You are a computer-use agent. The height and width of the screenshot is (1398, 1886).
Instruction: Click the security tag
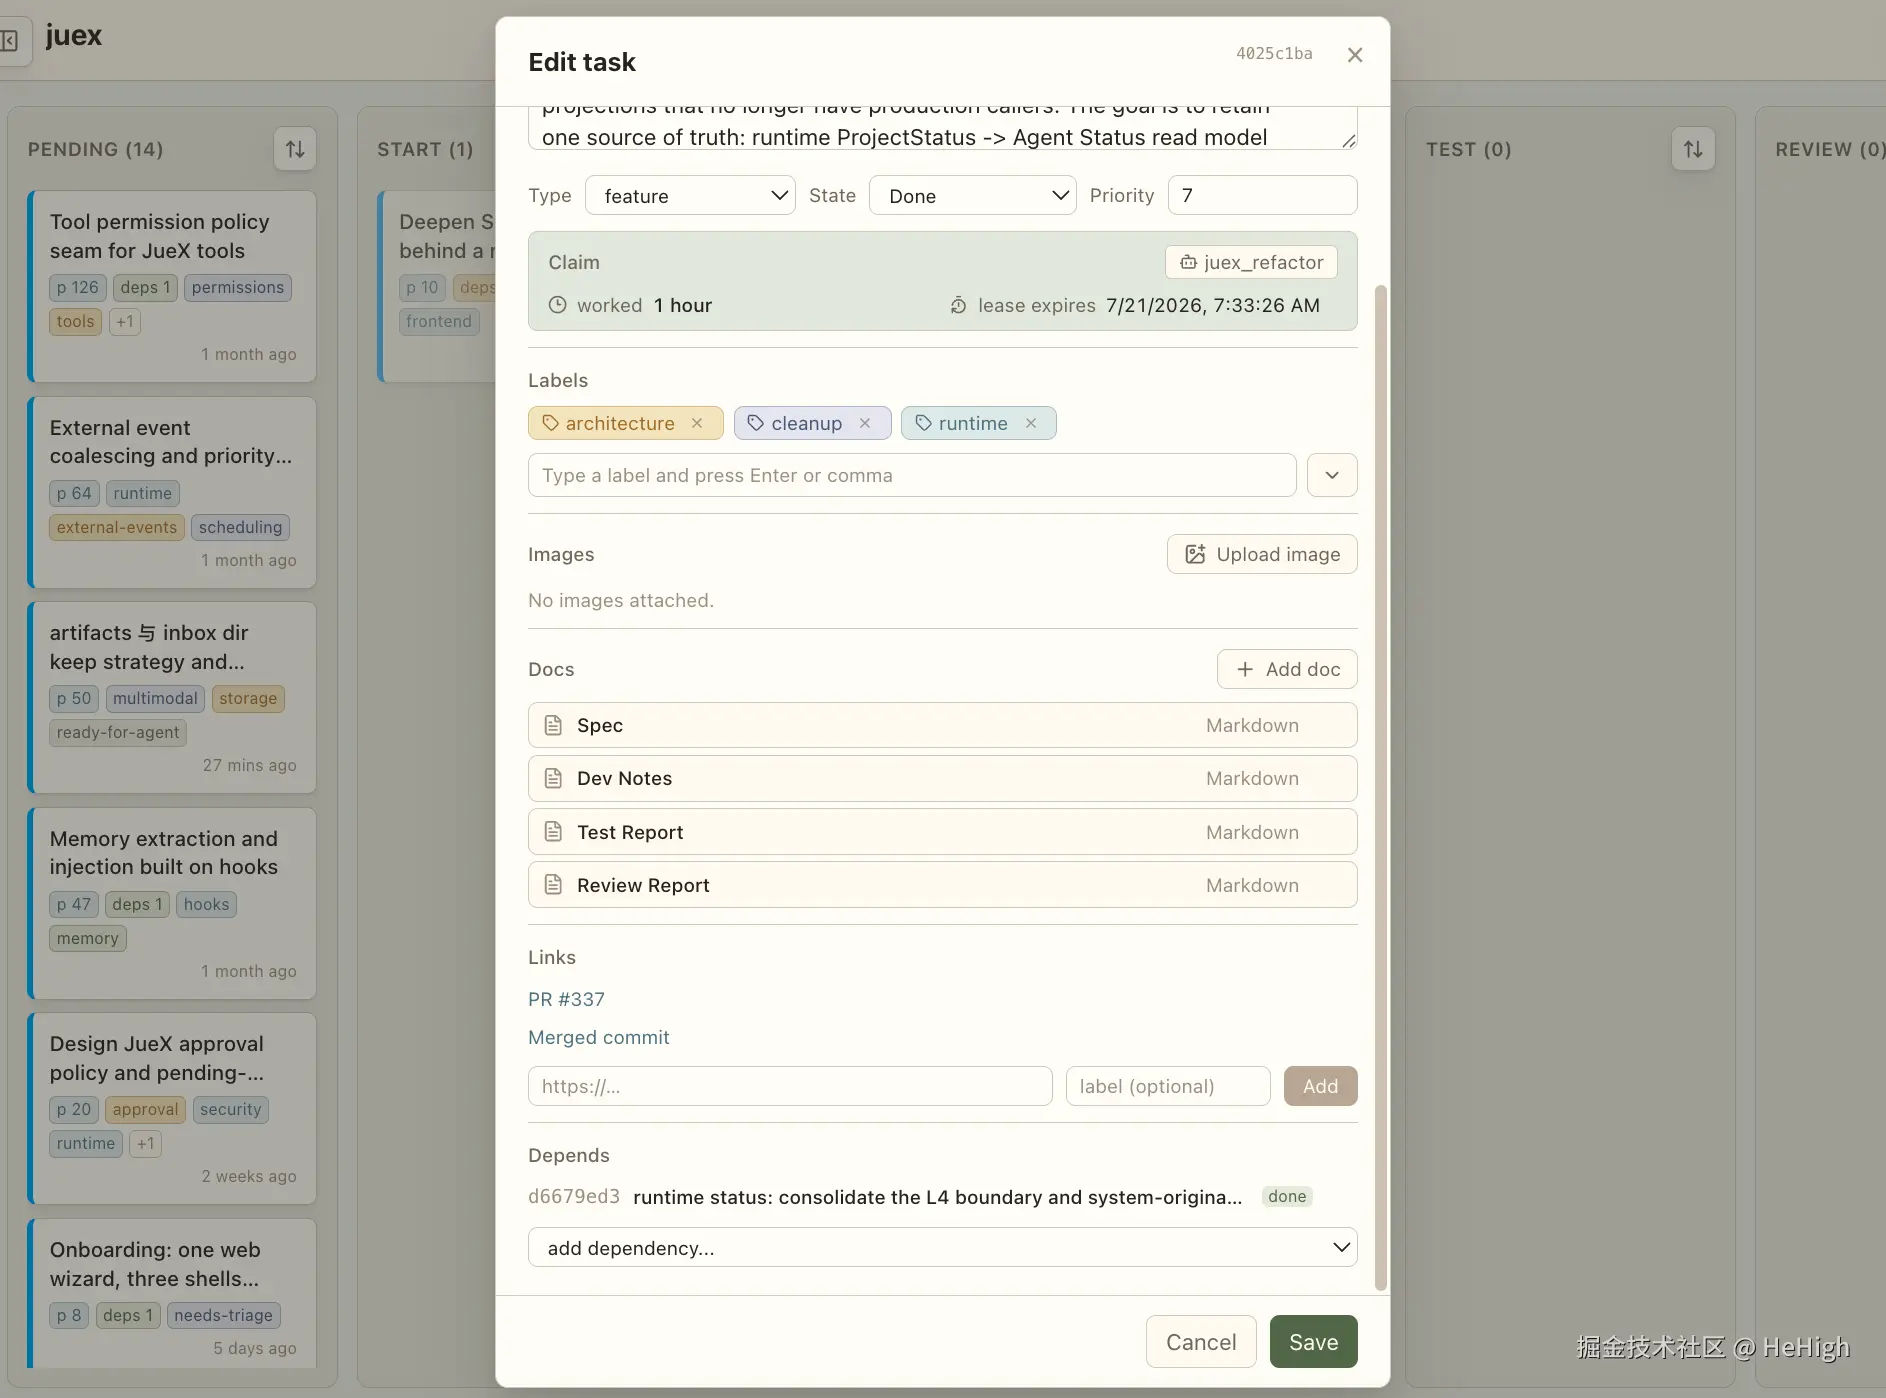click(x=230, y=1109)
